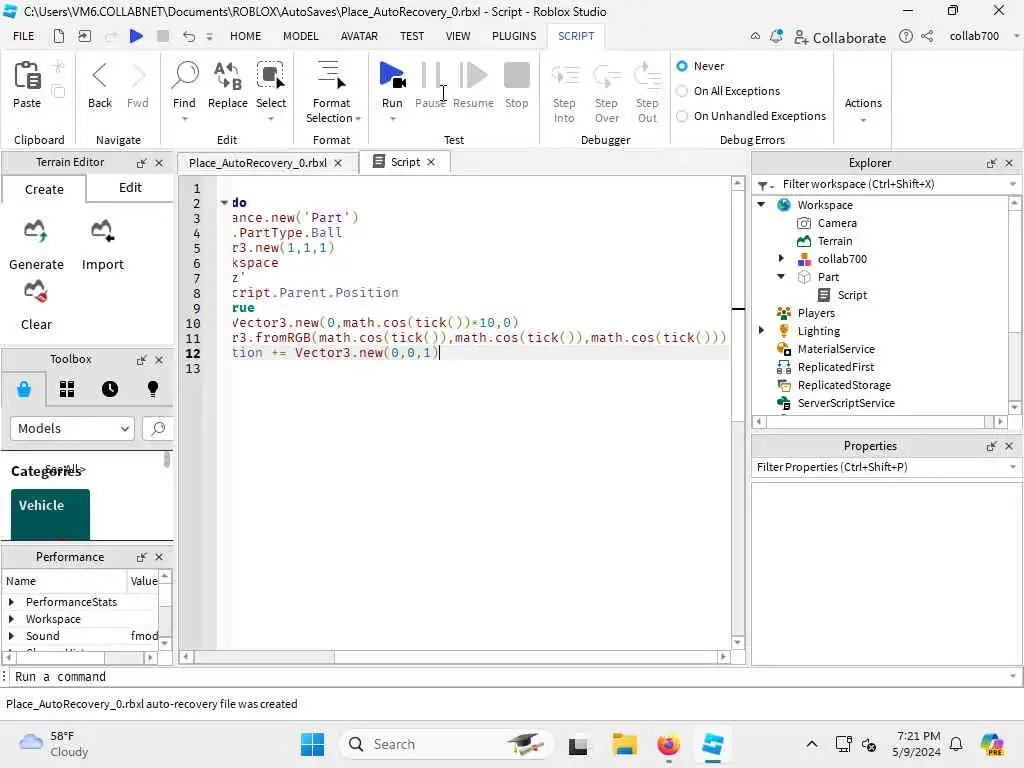The image size is (1024, 768).
Task: Collapse the code block fold arrow at line 2
Action: (224, 202)
